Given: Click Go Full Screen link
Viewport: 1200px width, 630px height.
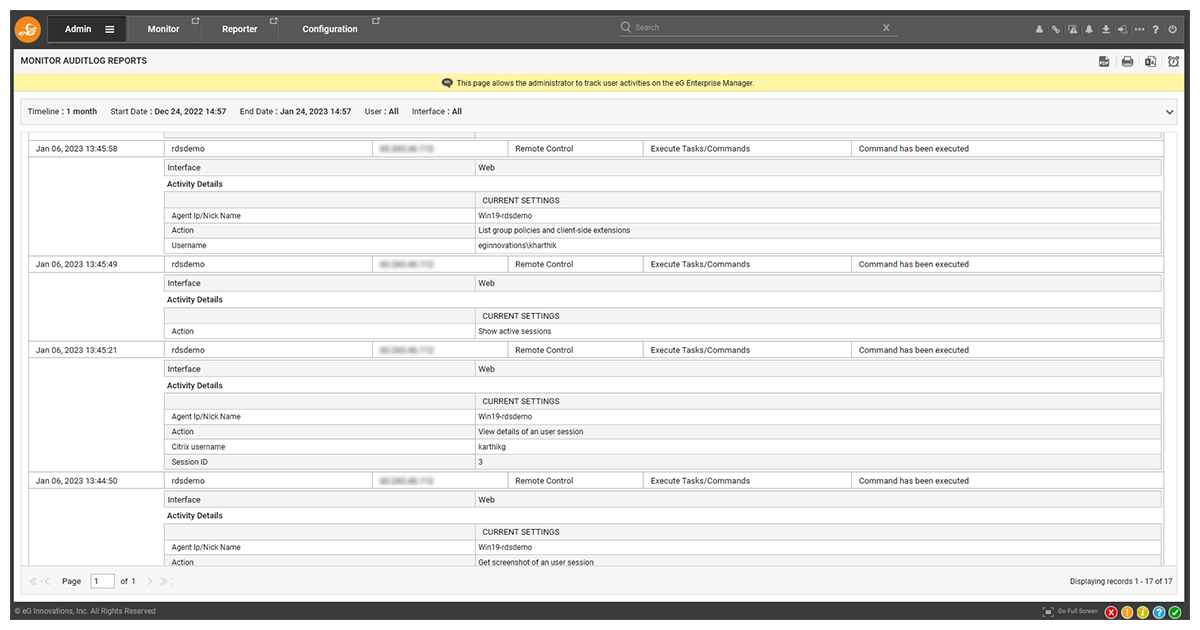Looking at the screenshot, I should point(1078,611).
